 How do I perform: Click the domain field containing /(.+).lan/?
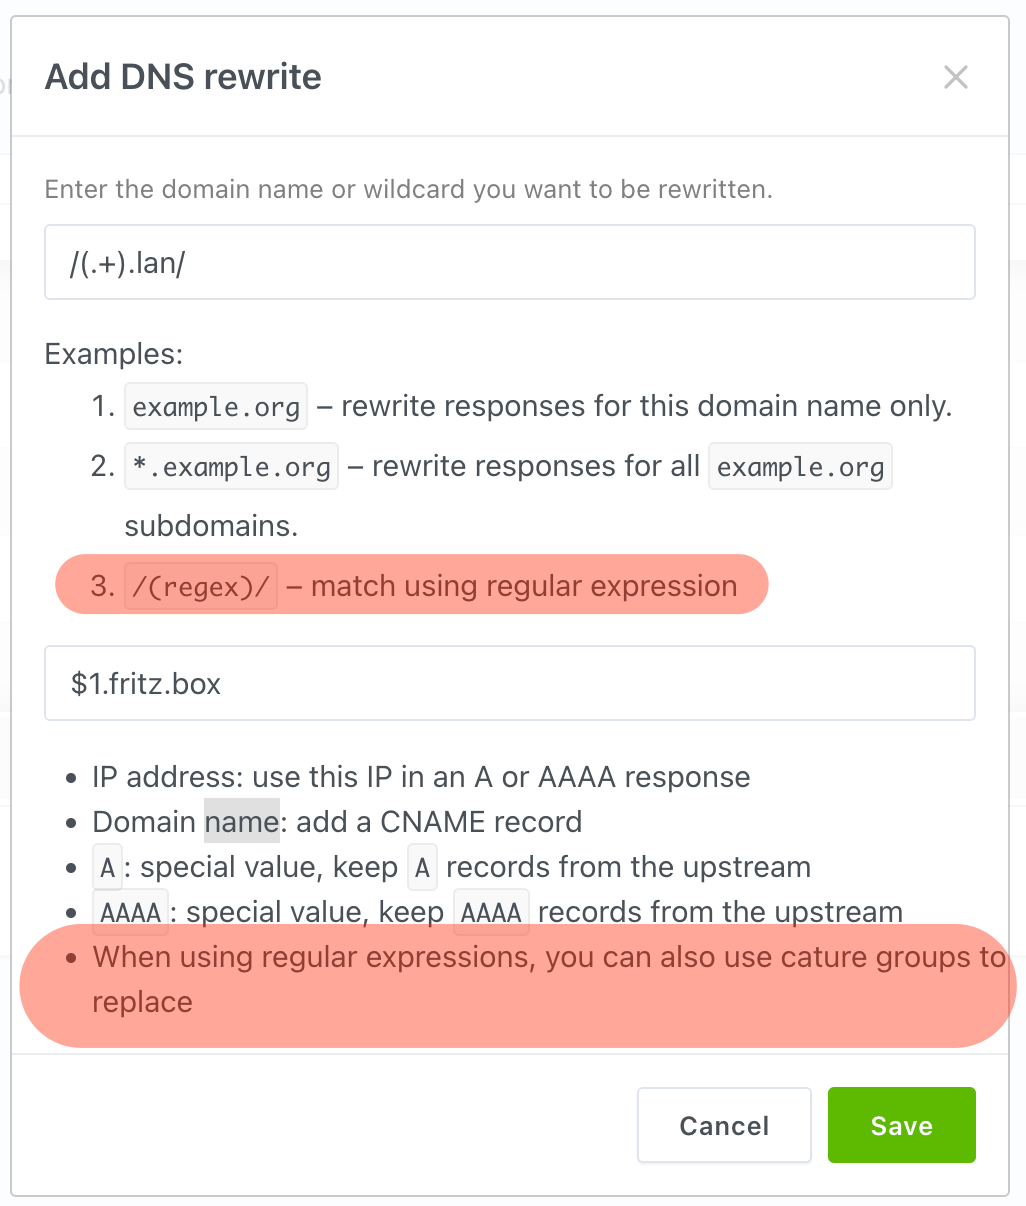510,262
